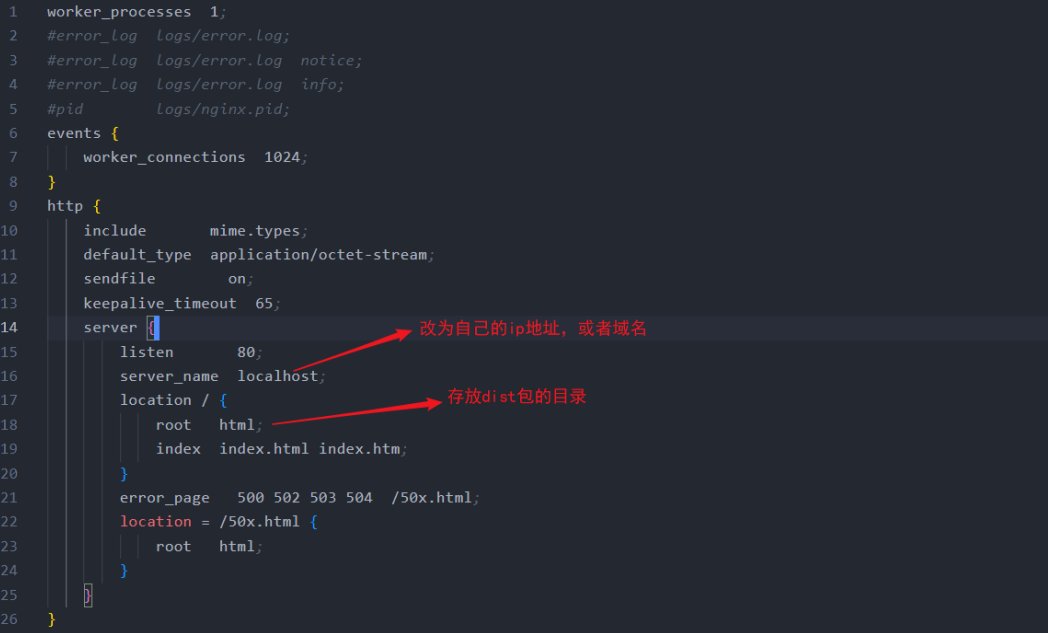The image size is (1048, 633).
Task: Click the red annotation about the dist directory
Action: [x=516, y=397]
